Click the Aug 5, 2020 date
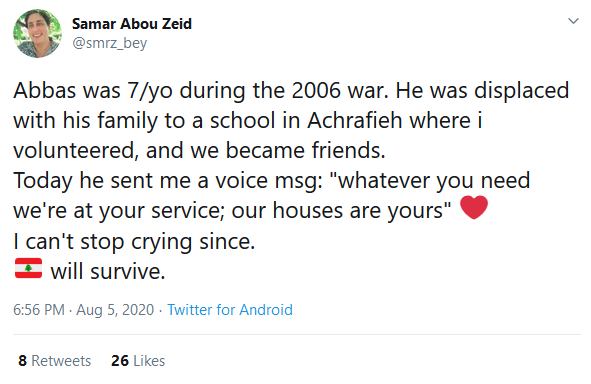 [115, 310]
